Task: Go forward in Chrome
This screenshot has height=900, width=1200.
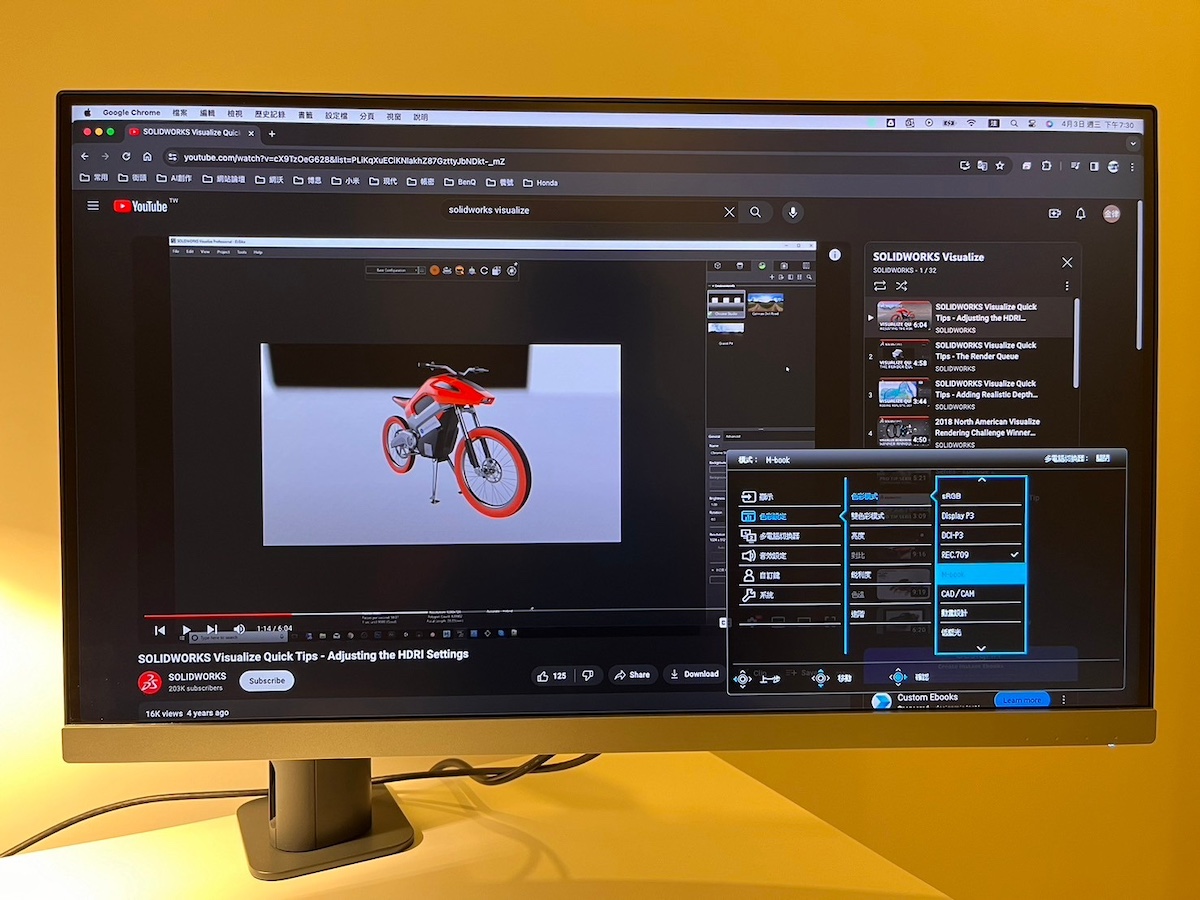Action: tap(106, 157)
